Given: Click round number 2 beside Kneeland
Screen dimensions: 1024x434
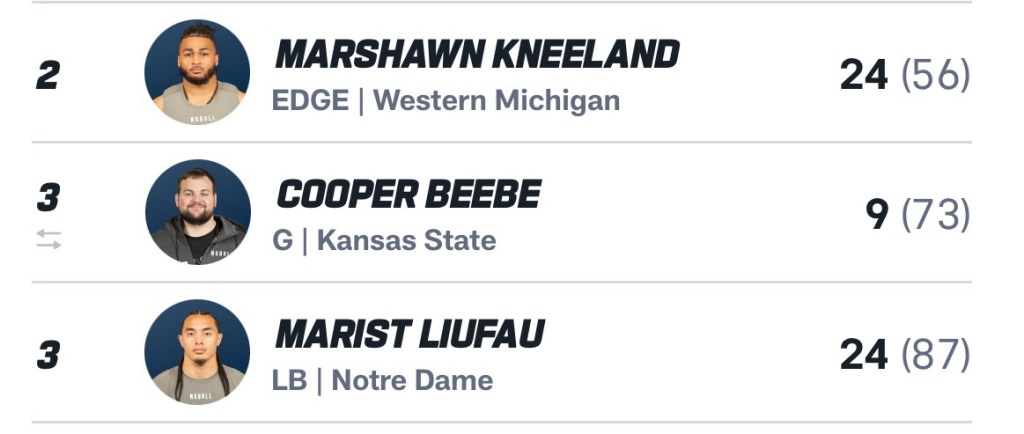Looking at the screenshot, I should (47, 77).
